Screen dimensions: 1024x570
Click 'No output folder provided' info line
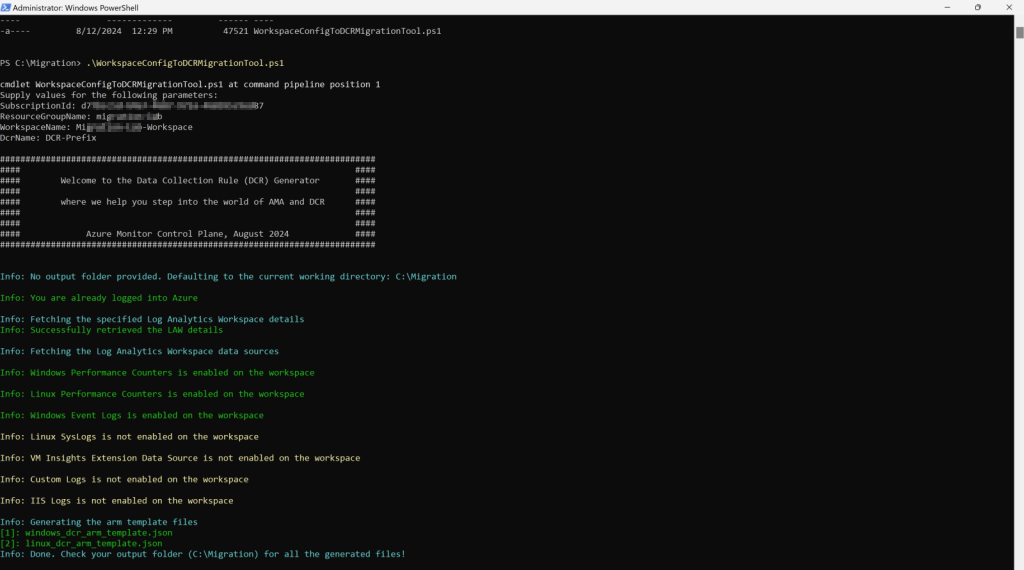(x=228, y=276)
